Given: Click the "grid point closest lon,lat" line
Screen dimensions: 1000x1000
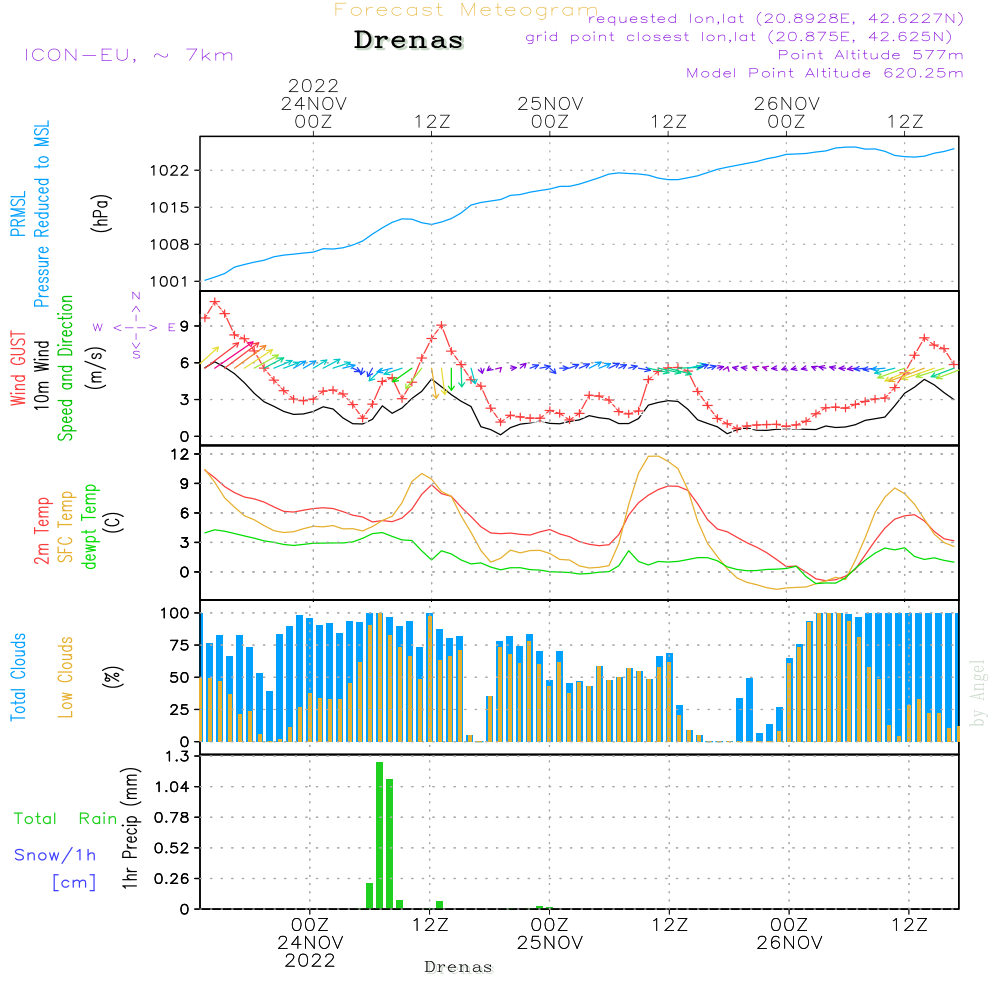Looking at the screenshot, I should pos(739,37).
